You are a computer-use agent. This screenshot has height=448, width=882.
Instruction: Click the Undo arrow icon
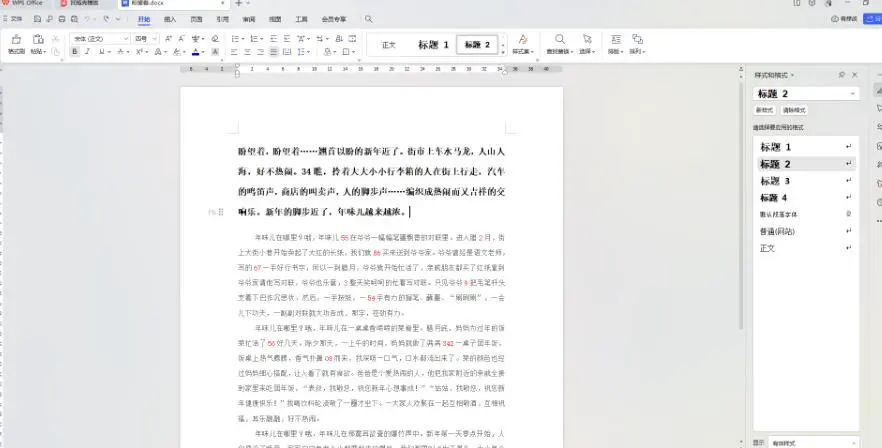click(88, 19)
